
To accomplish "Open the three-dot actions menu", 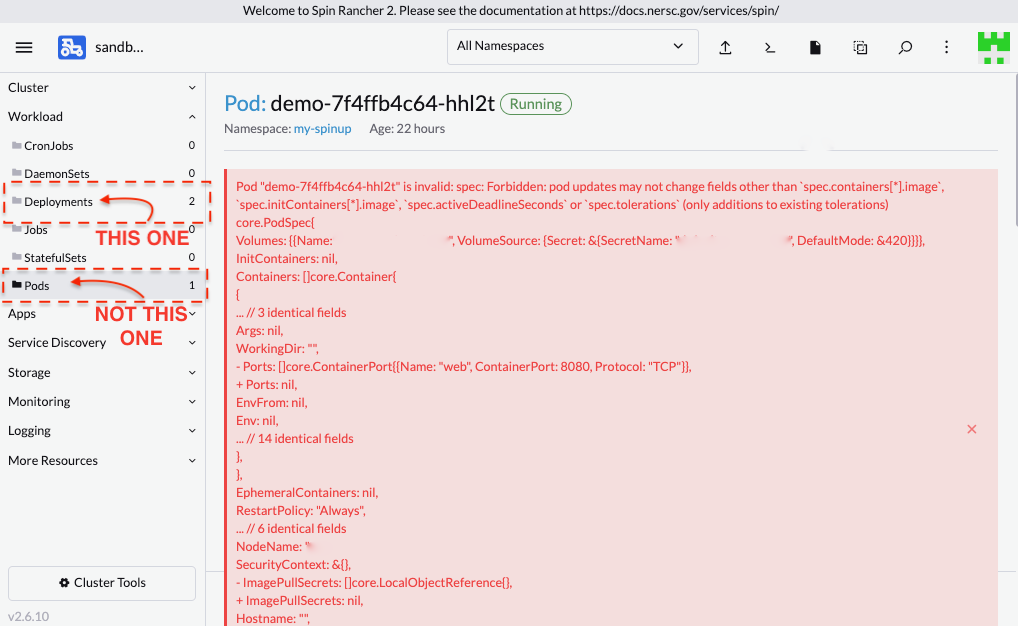I will 945,47.
